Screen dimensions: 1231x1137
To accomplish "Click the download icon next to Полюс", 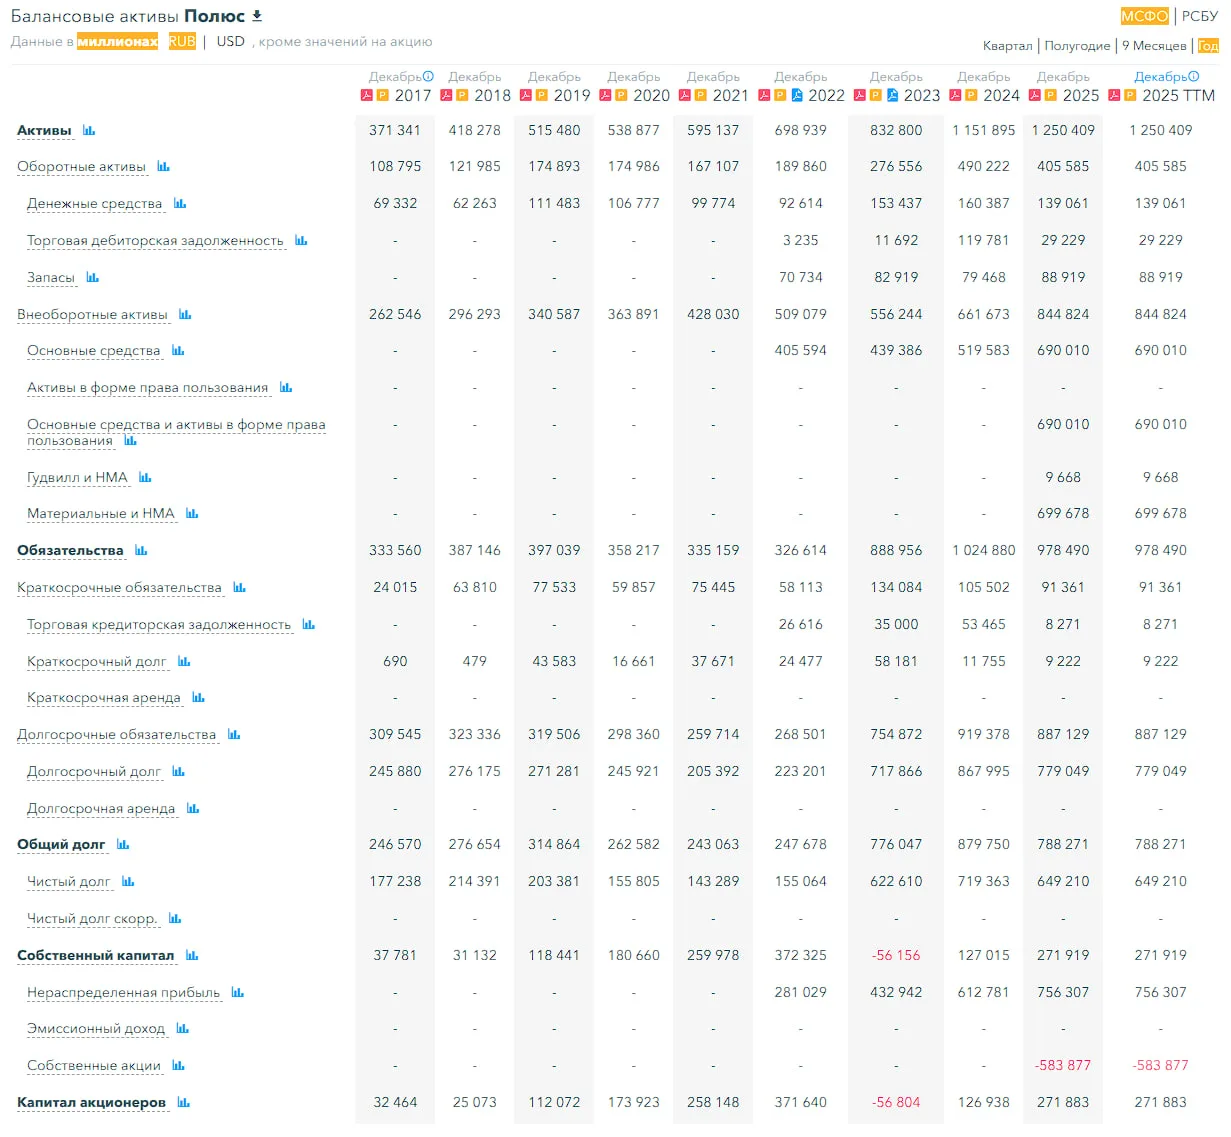I will [257, 16].
